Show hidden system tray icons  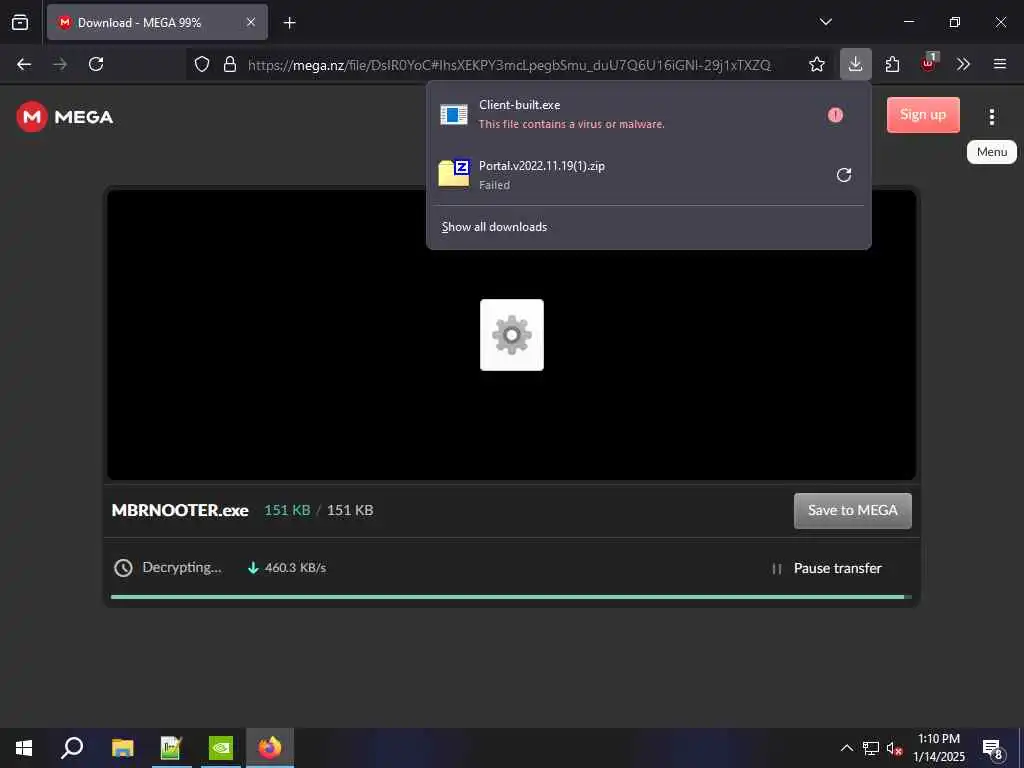846,748
